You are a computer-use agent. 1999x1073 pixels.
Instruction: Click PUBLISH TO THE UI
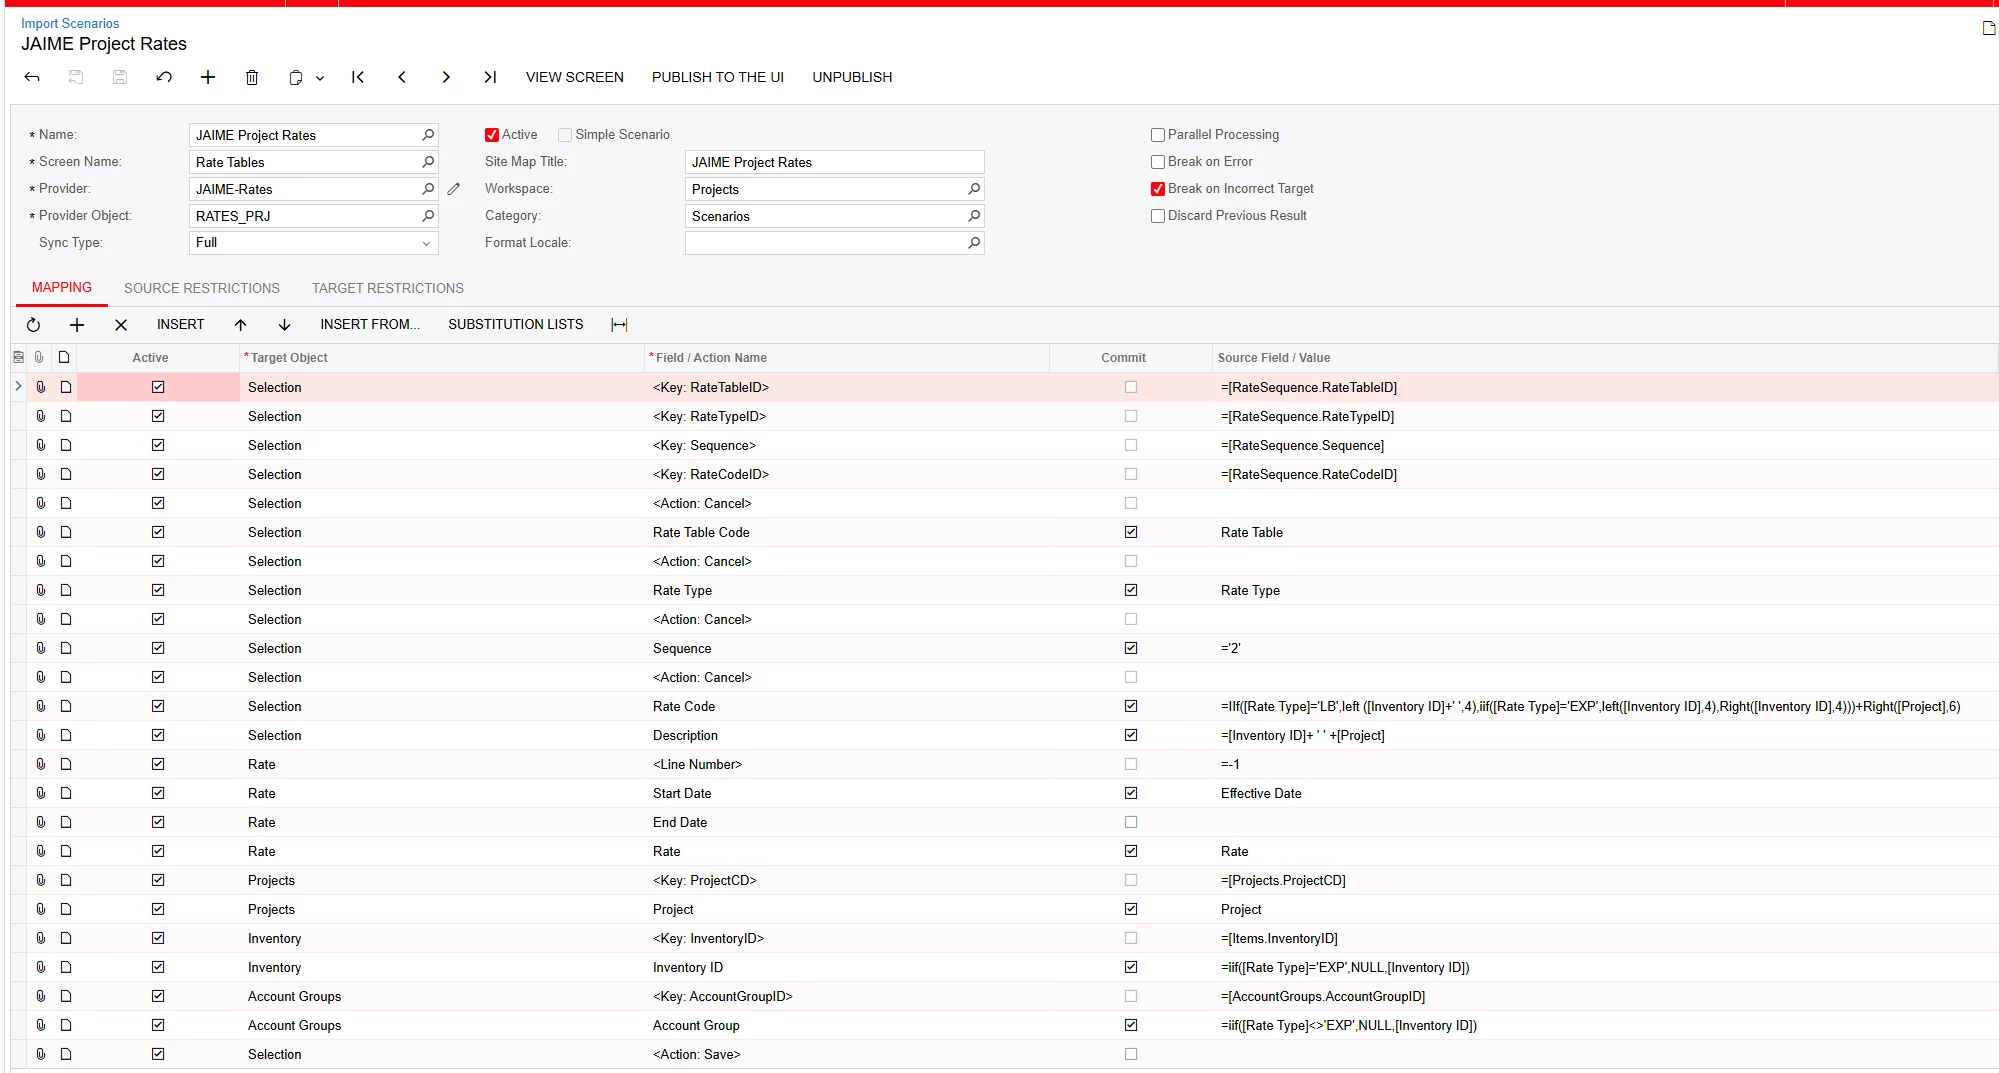pyautogui.click(x=718, y=77)
